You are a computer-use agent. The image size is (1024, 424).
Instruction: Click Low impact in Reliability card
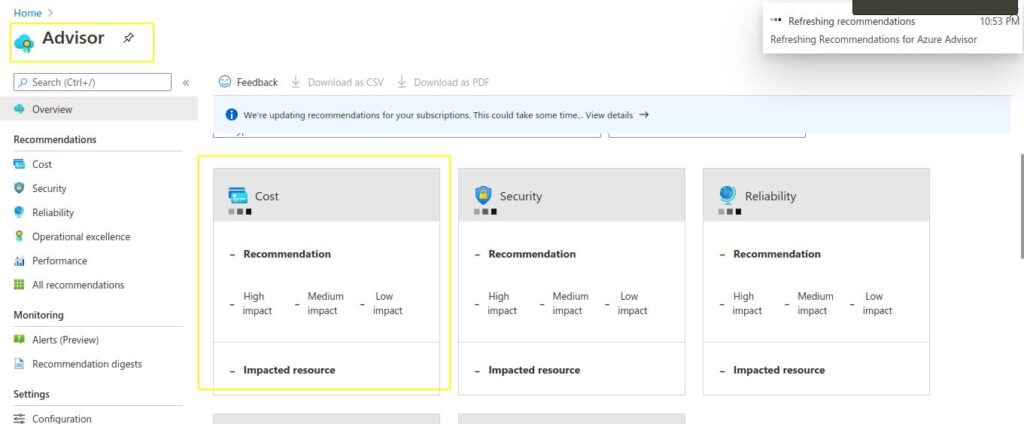click(x=876, y=303)
